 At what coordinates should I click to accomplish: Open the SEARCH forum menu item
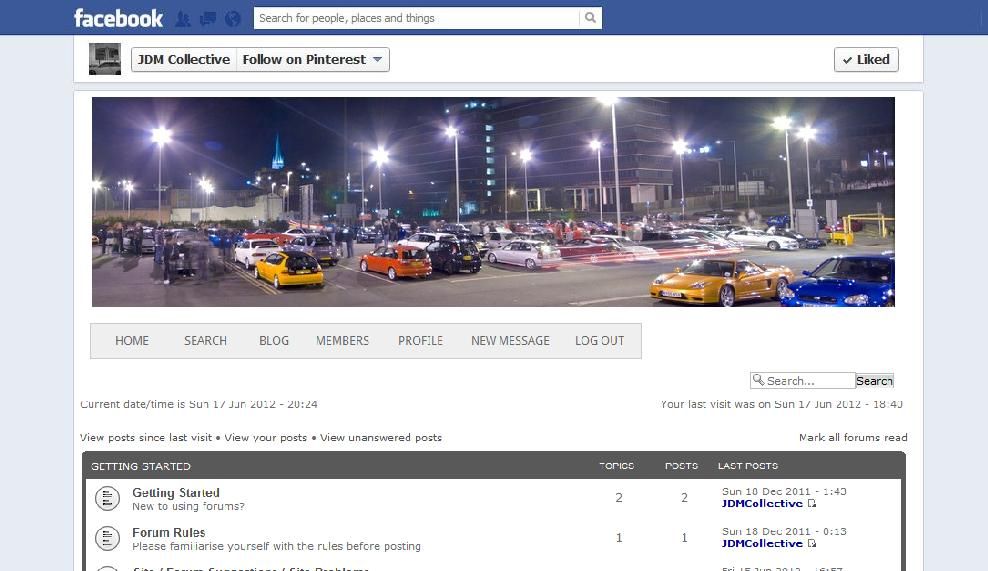pyautogui.click(x=205, y=341)
